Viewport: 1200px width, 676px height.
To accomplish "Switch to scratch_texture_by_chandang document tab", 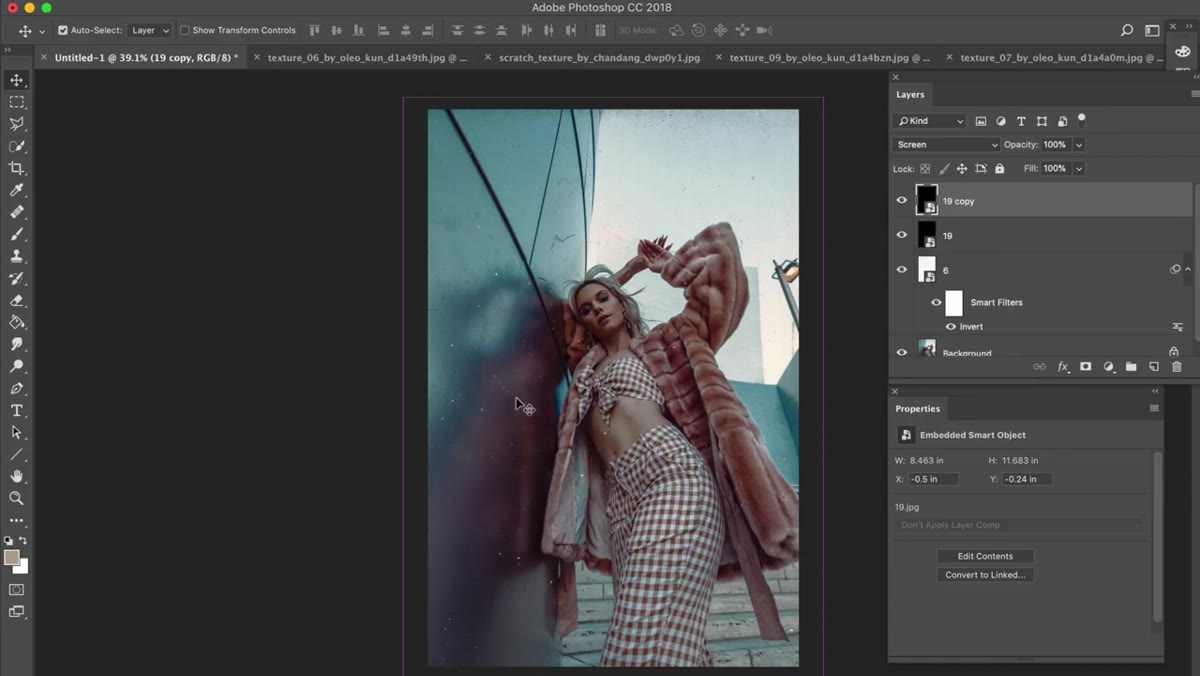I will (599, 58).
